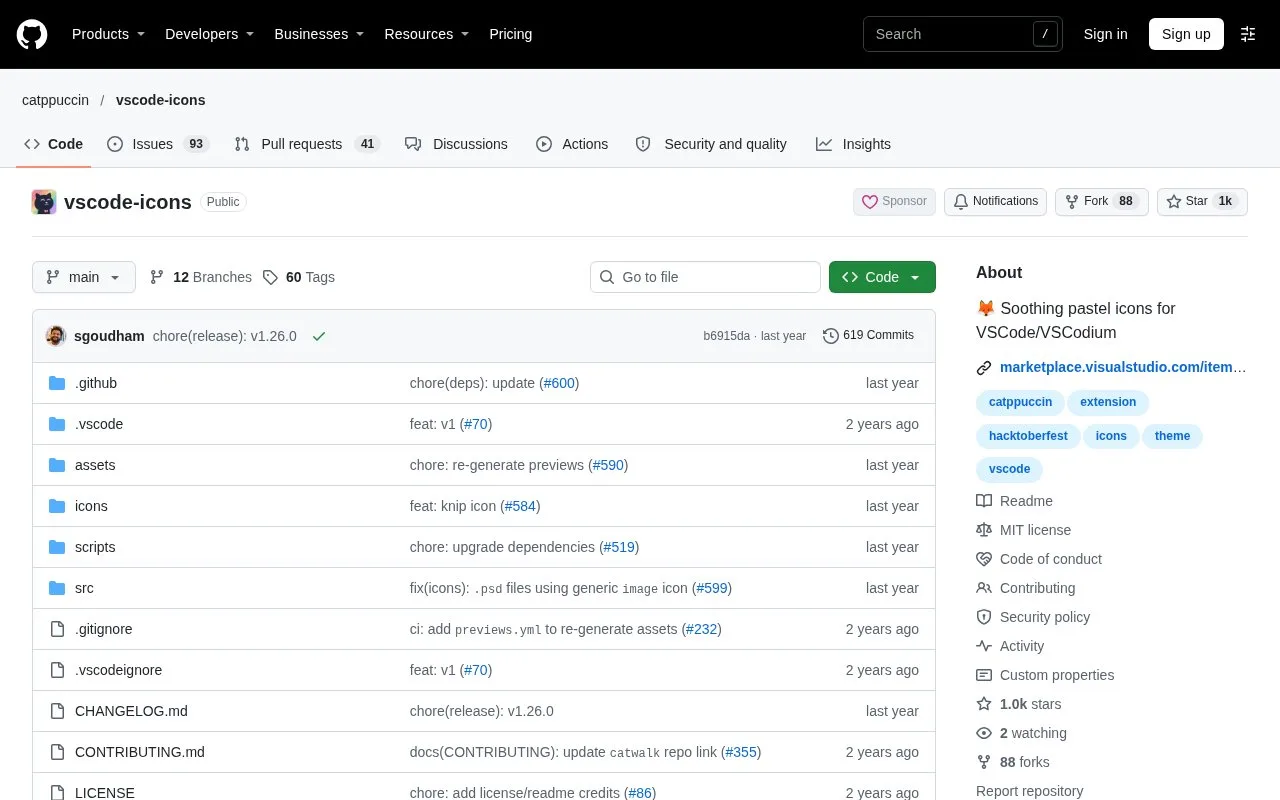
Task: Click the .github folder icon
Action: pos(57,383)
